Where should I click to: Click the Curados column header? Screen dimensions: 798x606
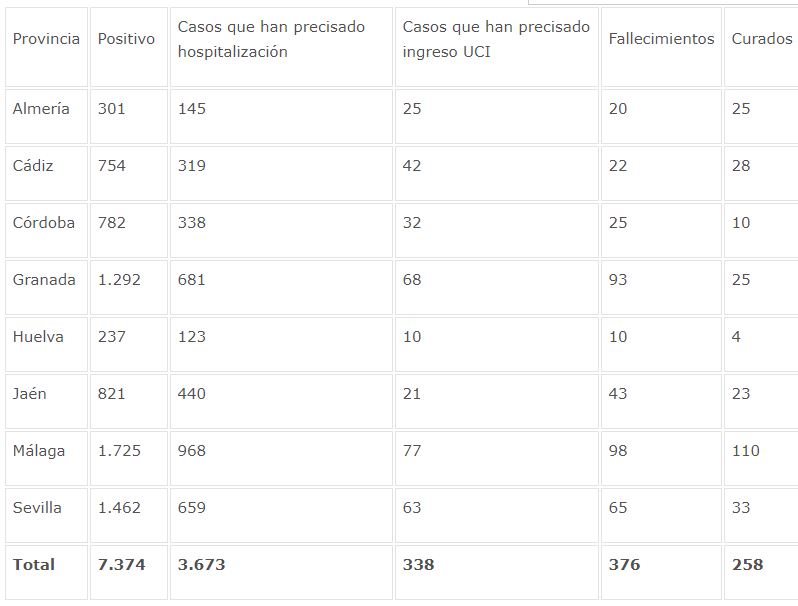[x=761, y=39]
